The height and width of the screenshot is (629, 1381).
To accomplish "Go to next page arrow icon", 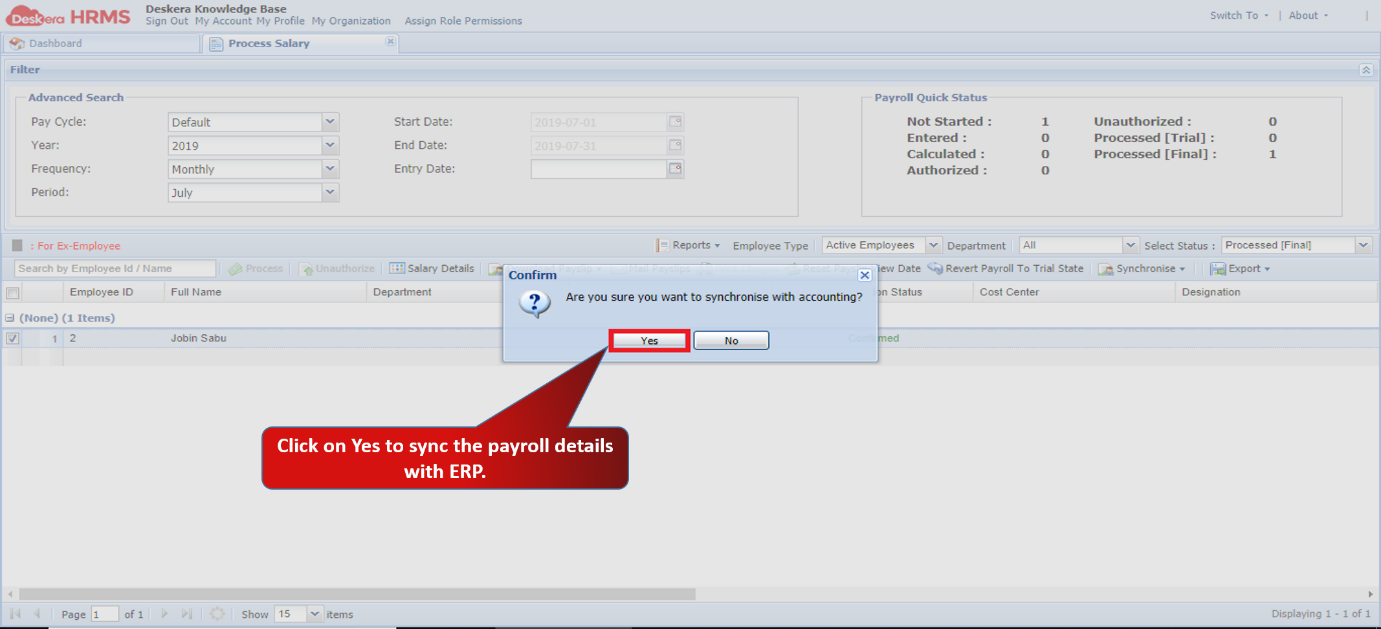I will tap(164, 614).
